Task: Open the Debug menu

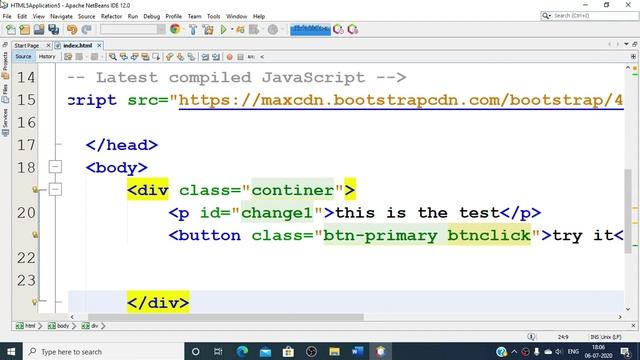Action: click(x=151, y=16)
